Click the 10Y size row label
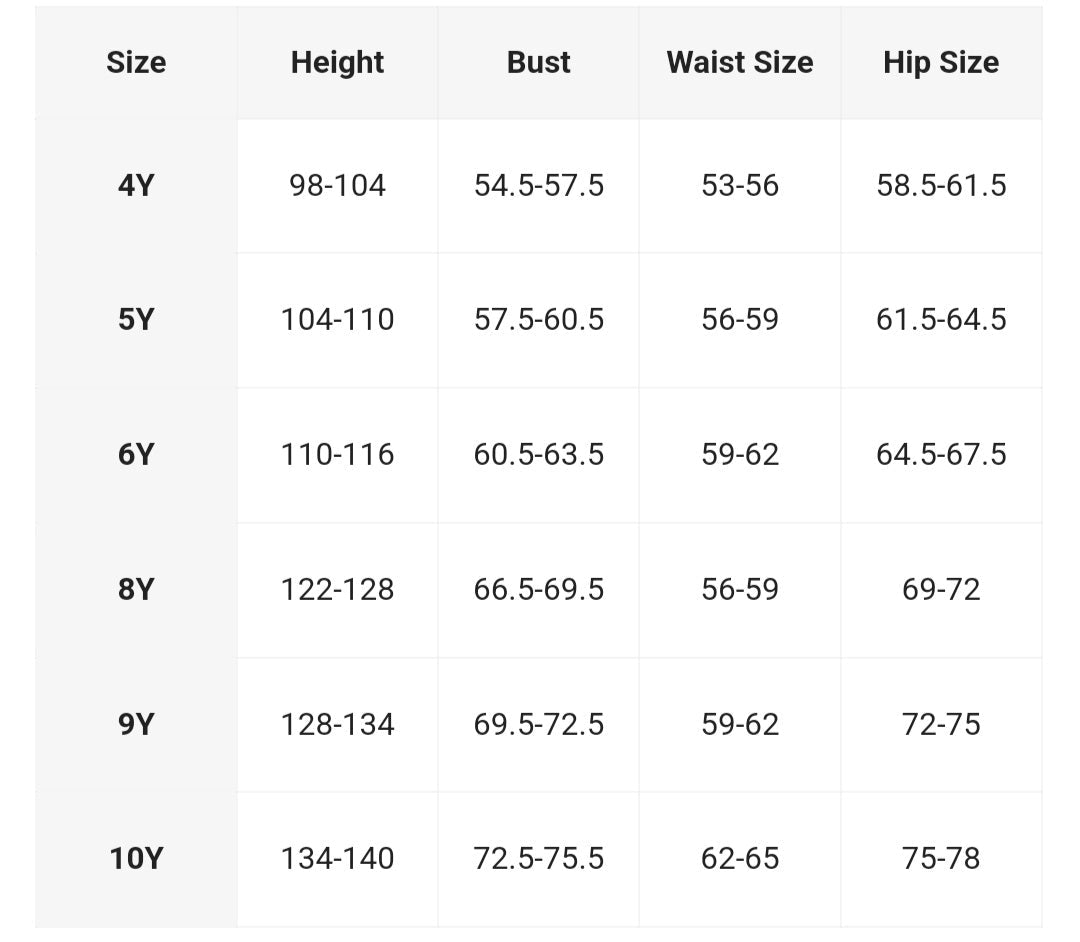The height and width of the screenshot is (942, 1080). 136,858
